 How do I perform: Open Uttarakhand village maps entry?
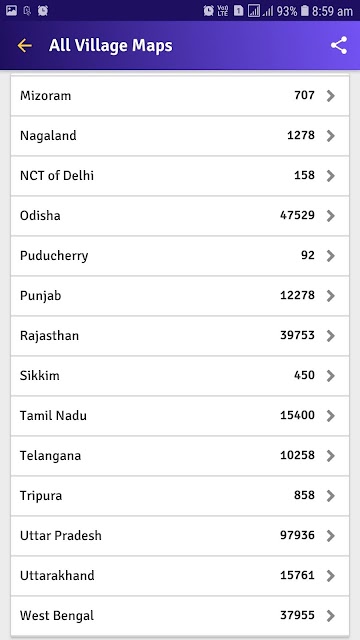point(180,576)
